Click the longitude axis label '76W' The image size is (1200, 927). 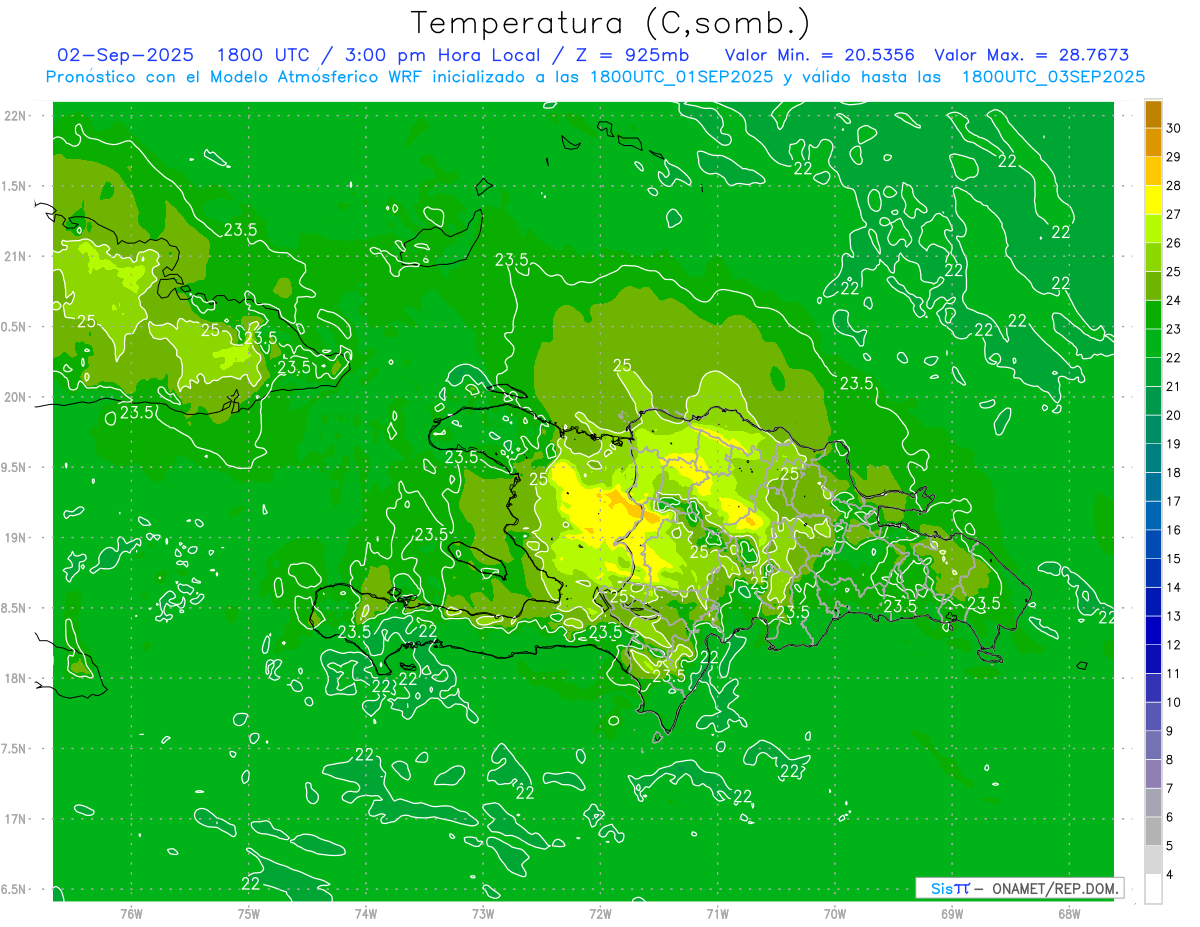tap(131, 914)
